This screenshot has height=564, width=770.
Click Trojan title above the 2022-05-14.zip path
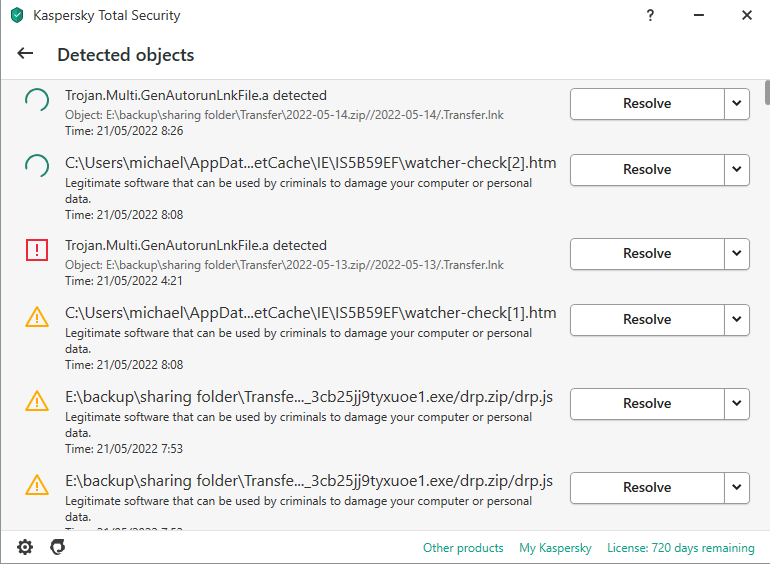(196, 95)
